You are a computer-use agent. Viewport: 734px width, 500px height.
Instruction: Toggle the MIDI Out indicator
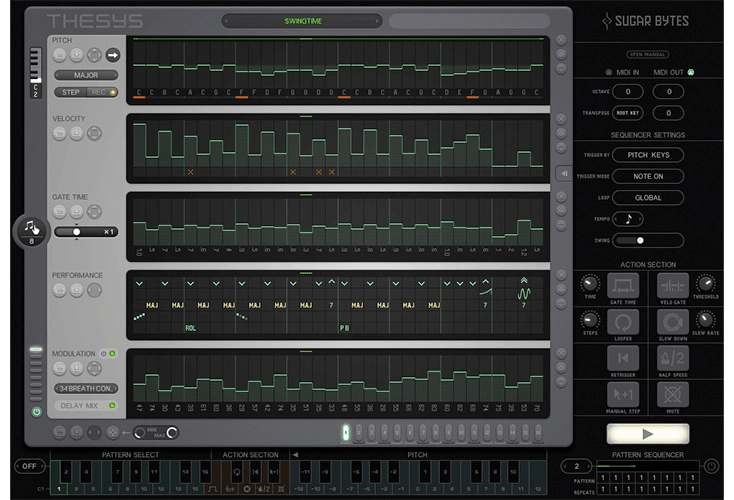(x=691, y=72)
